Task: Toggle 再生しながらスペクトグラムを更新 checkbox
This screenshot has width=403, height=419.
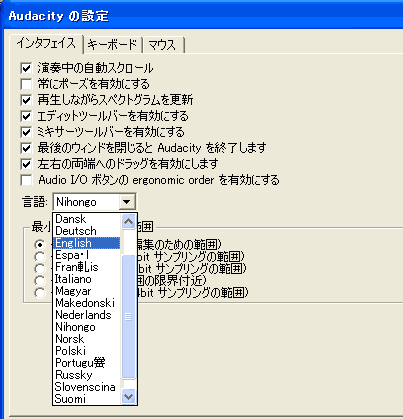Action: tap(26, 100)
